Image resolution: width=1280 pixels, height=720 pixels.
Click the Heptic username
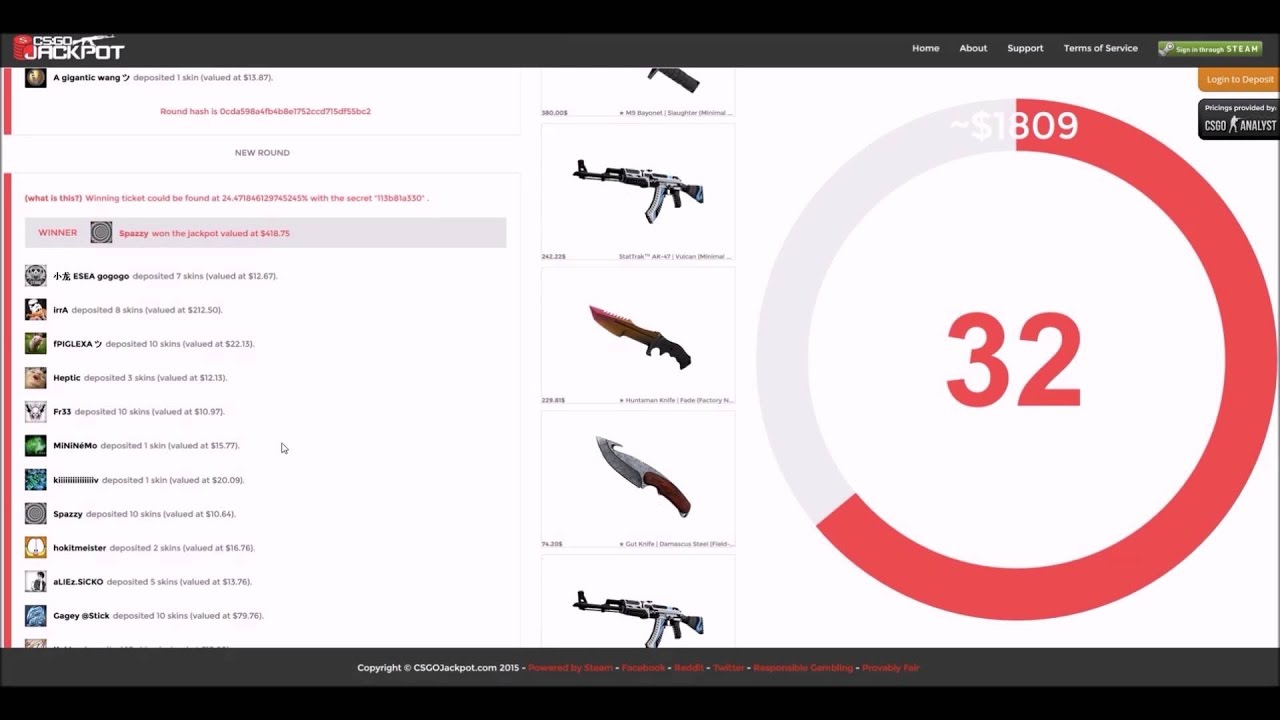click(x=66, y=378)
